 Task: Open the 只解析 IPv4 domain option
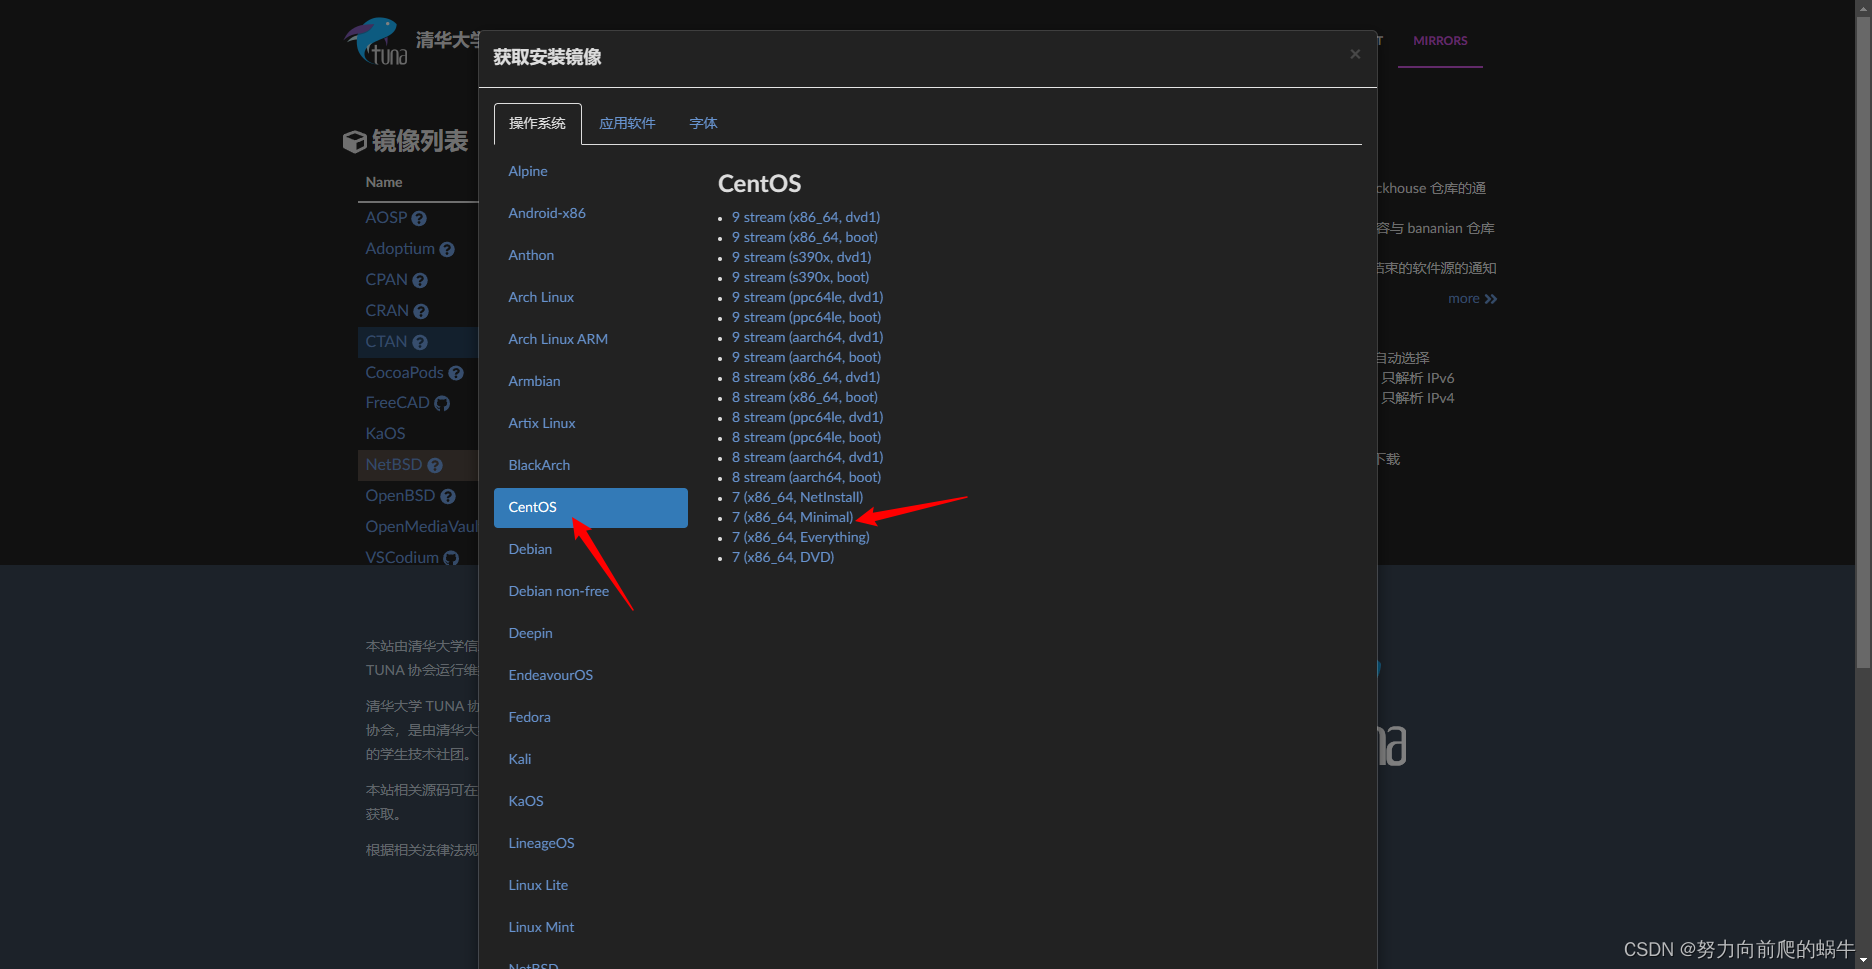pos(1418,398)
